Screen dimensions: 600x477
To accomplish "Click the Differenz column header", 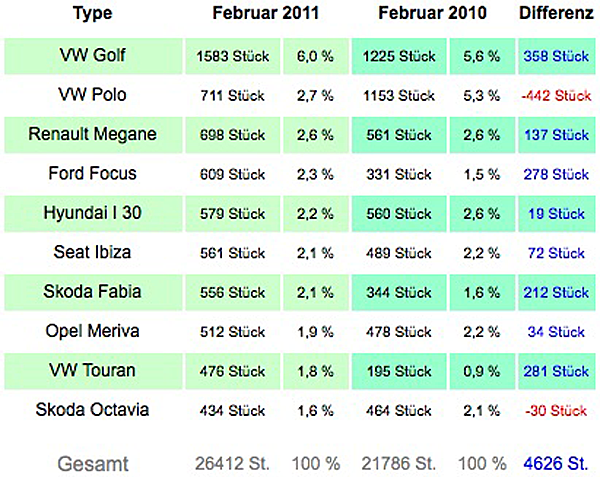I will 556,13.
